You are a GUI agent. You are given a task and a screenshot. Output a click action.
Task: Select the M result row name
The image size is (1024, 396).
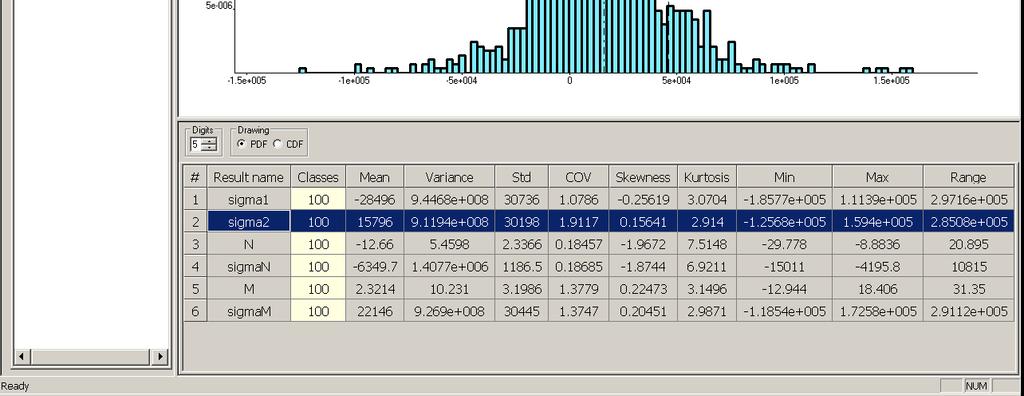[249, 289]
